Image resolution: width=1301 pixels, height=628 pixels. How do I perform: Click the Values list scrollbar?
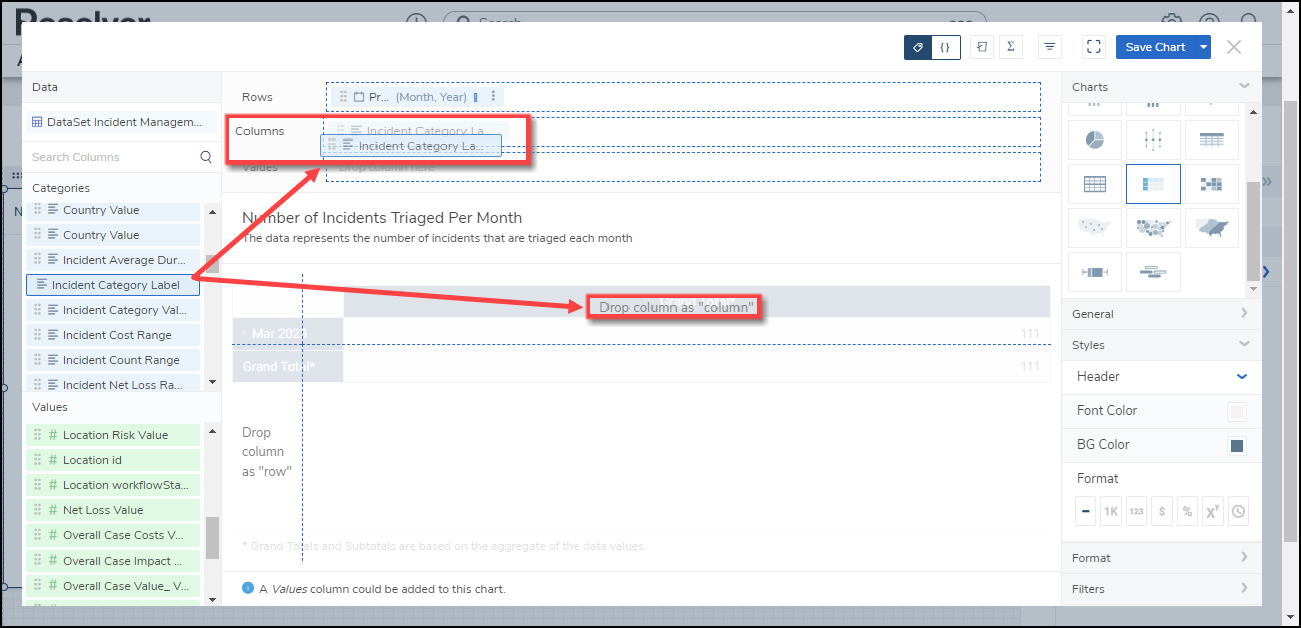(x=212, y=538)
